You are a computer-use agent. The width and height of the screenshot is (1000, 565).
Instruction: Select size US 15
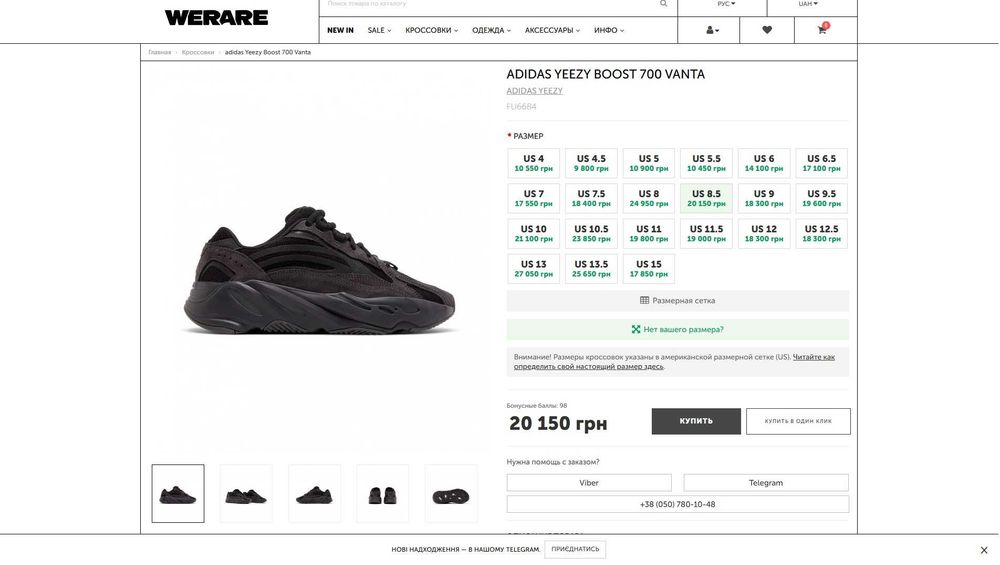click(x=649, y=268)
